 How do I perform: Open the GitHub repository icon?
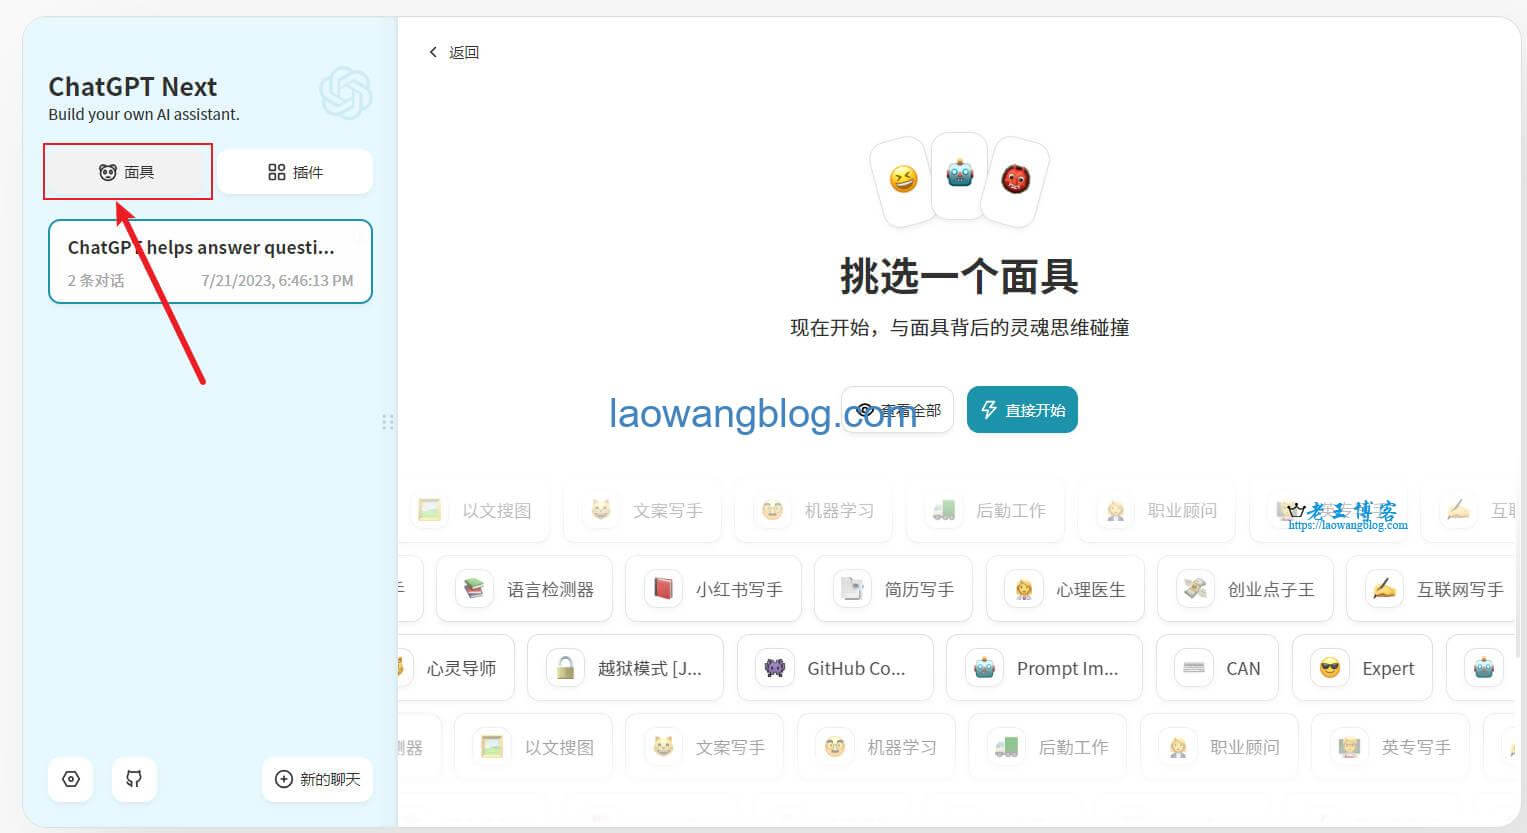pyautogui.click(x=134, y=779)
